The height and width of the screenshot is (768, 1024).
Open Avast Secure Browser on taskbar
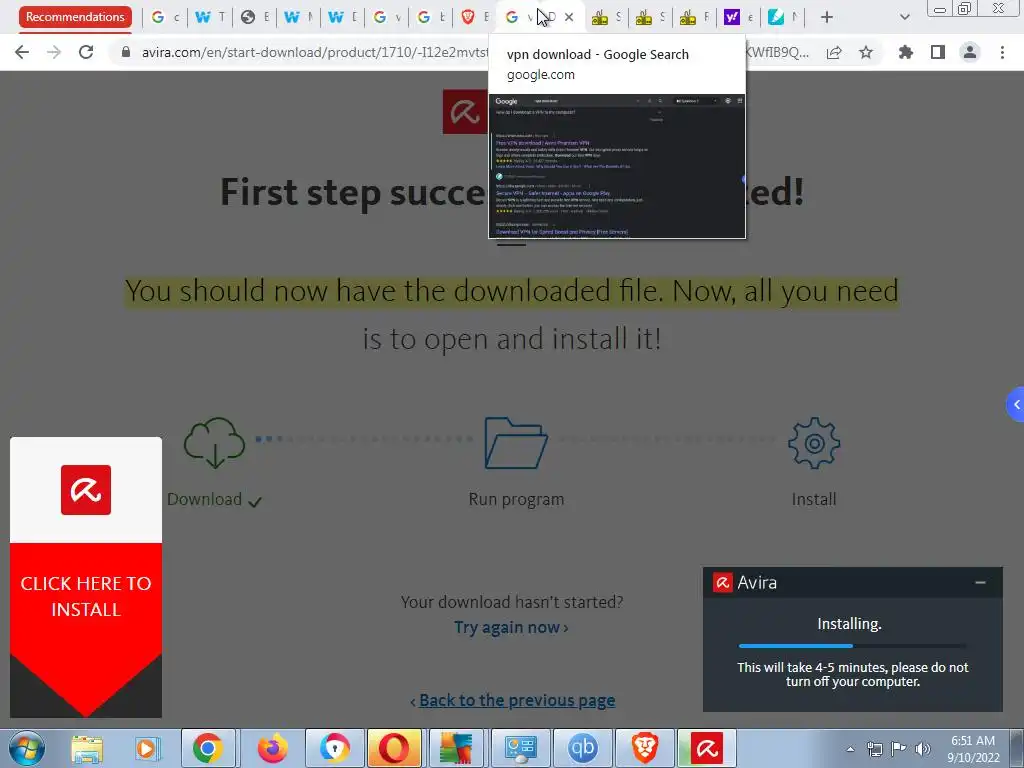(x=334, y=748)
